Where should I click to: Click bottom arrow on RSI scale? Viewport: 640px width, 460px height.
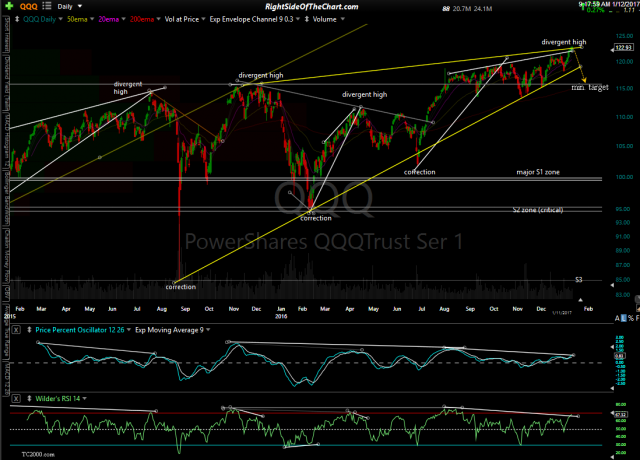[612, 456]
